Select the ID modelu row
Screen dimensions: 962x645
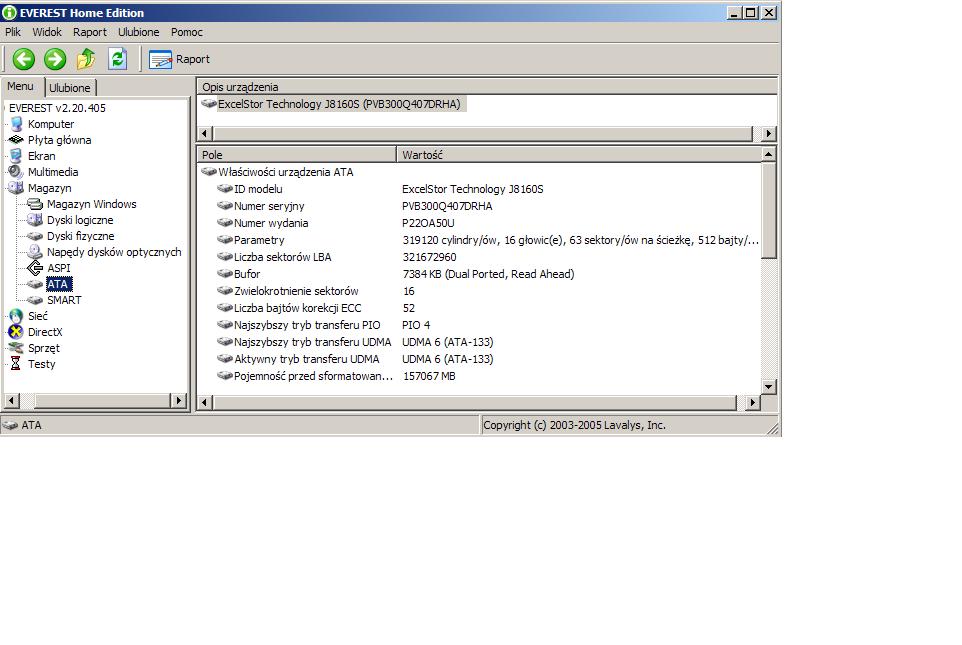479,189
